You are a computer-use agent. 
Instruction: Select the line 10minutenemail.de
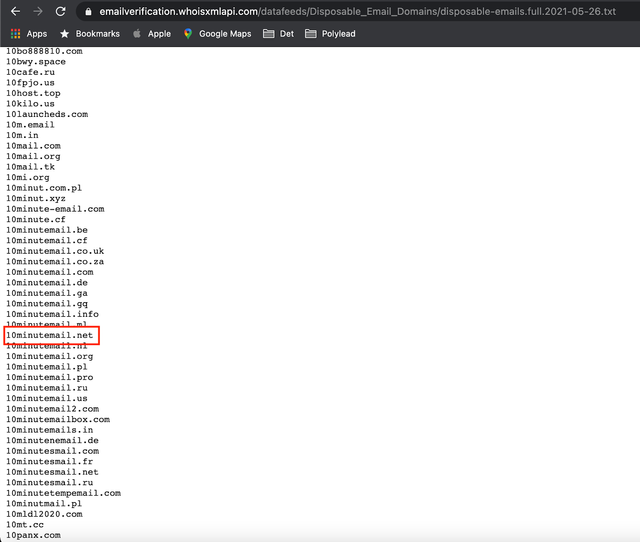[52, 441]
